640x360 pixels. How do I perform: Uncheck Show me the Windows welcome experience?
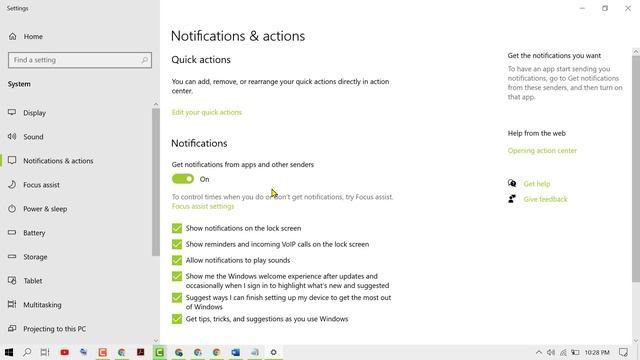coord(177,276)
